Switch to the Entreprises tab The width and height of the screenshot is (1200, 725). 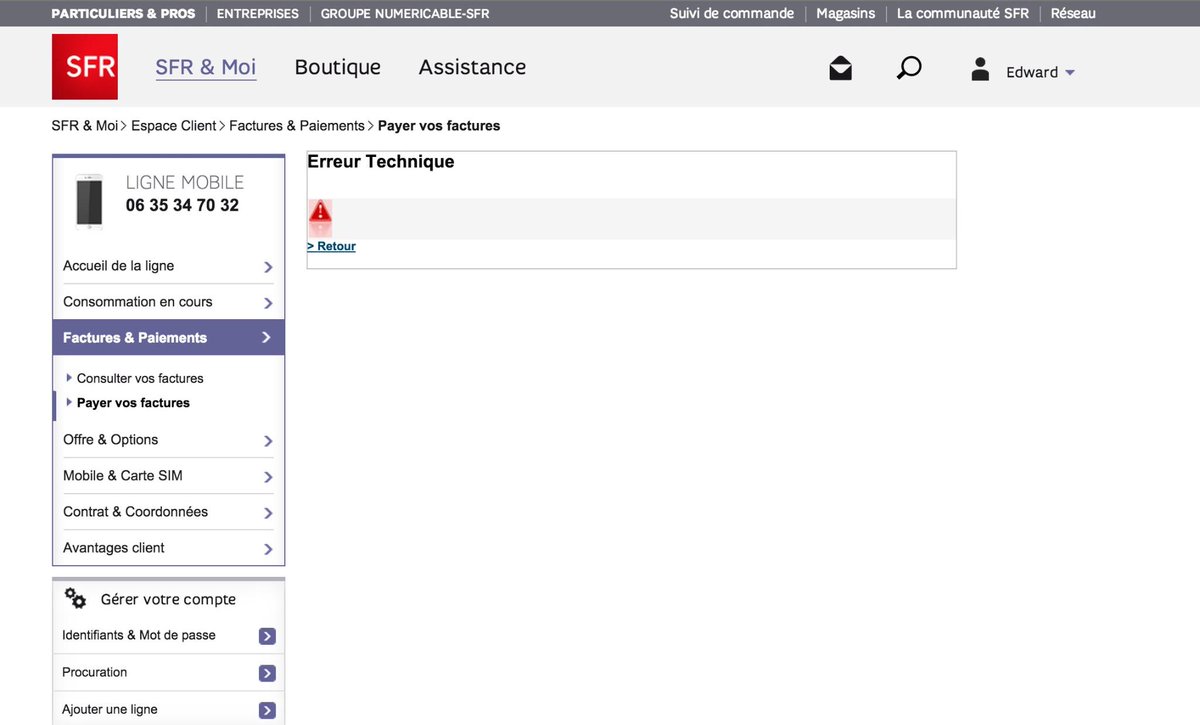[258, 13]
